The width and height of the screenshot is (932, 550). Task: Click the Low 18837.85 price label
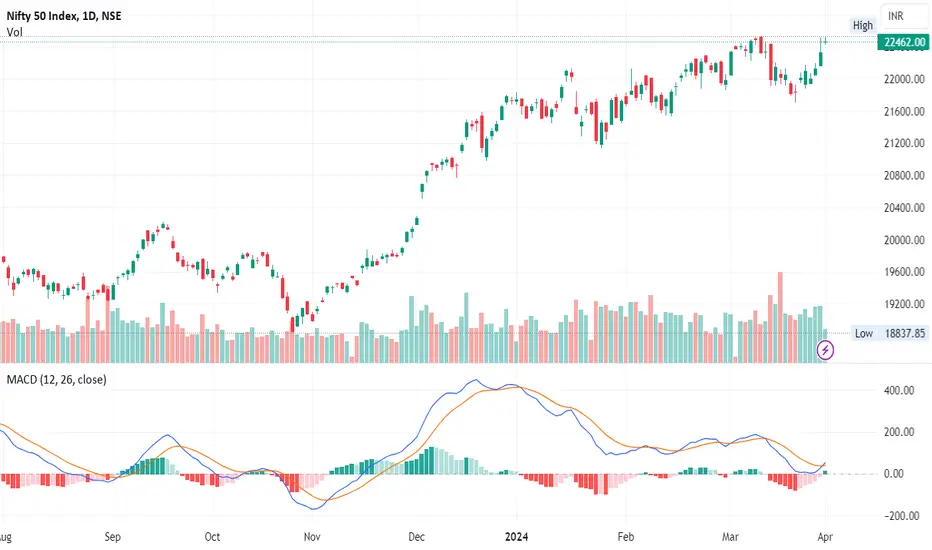pos(890,333)
